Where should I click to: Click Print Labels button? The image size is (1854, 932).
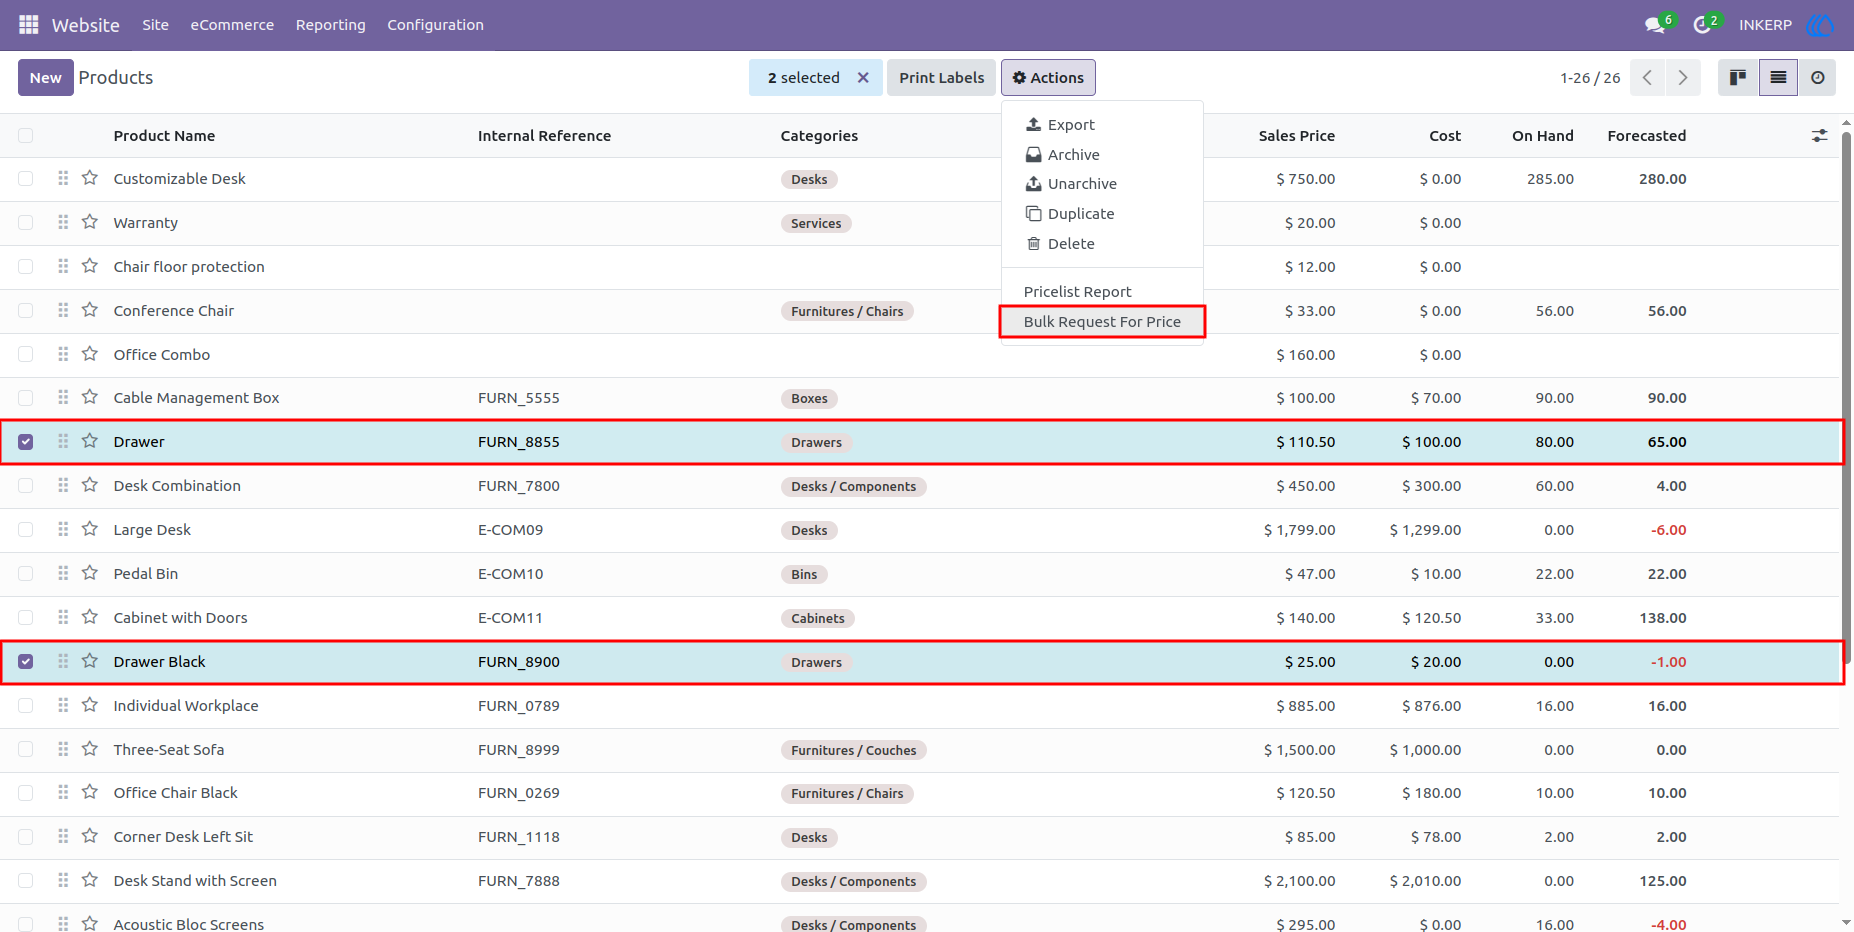click(x=941, y=77)
